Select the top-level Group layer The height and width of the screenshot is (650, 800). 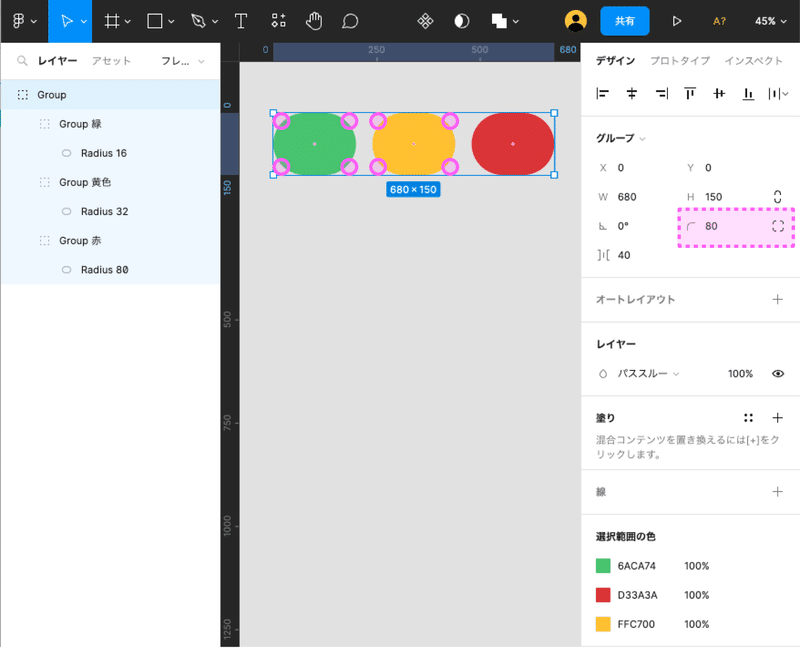click(110, 94)
